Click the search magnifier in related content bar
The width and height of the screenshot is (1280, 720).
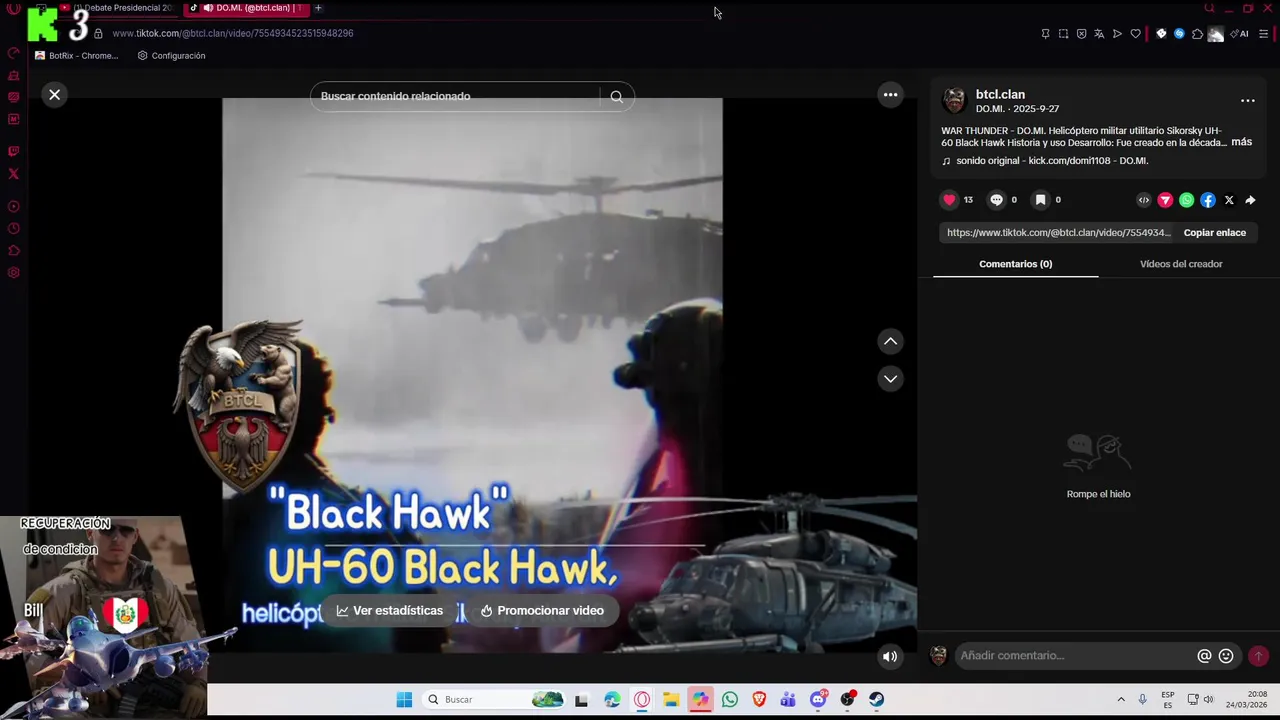[x=616, y=96]
